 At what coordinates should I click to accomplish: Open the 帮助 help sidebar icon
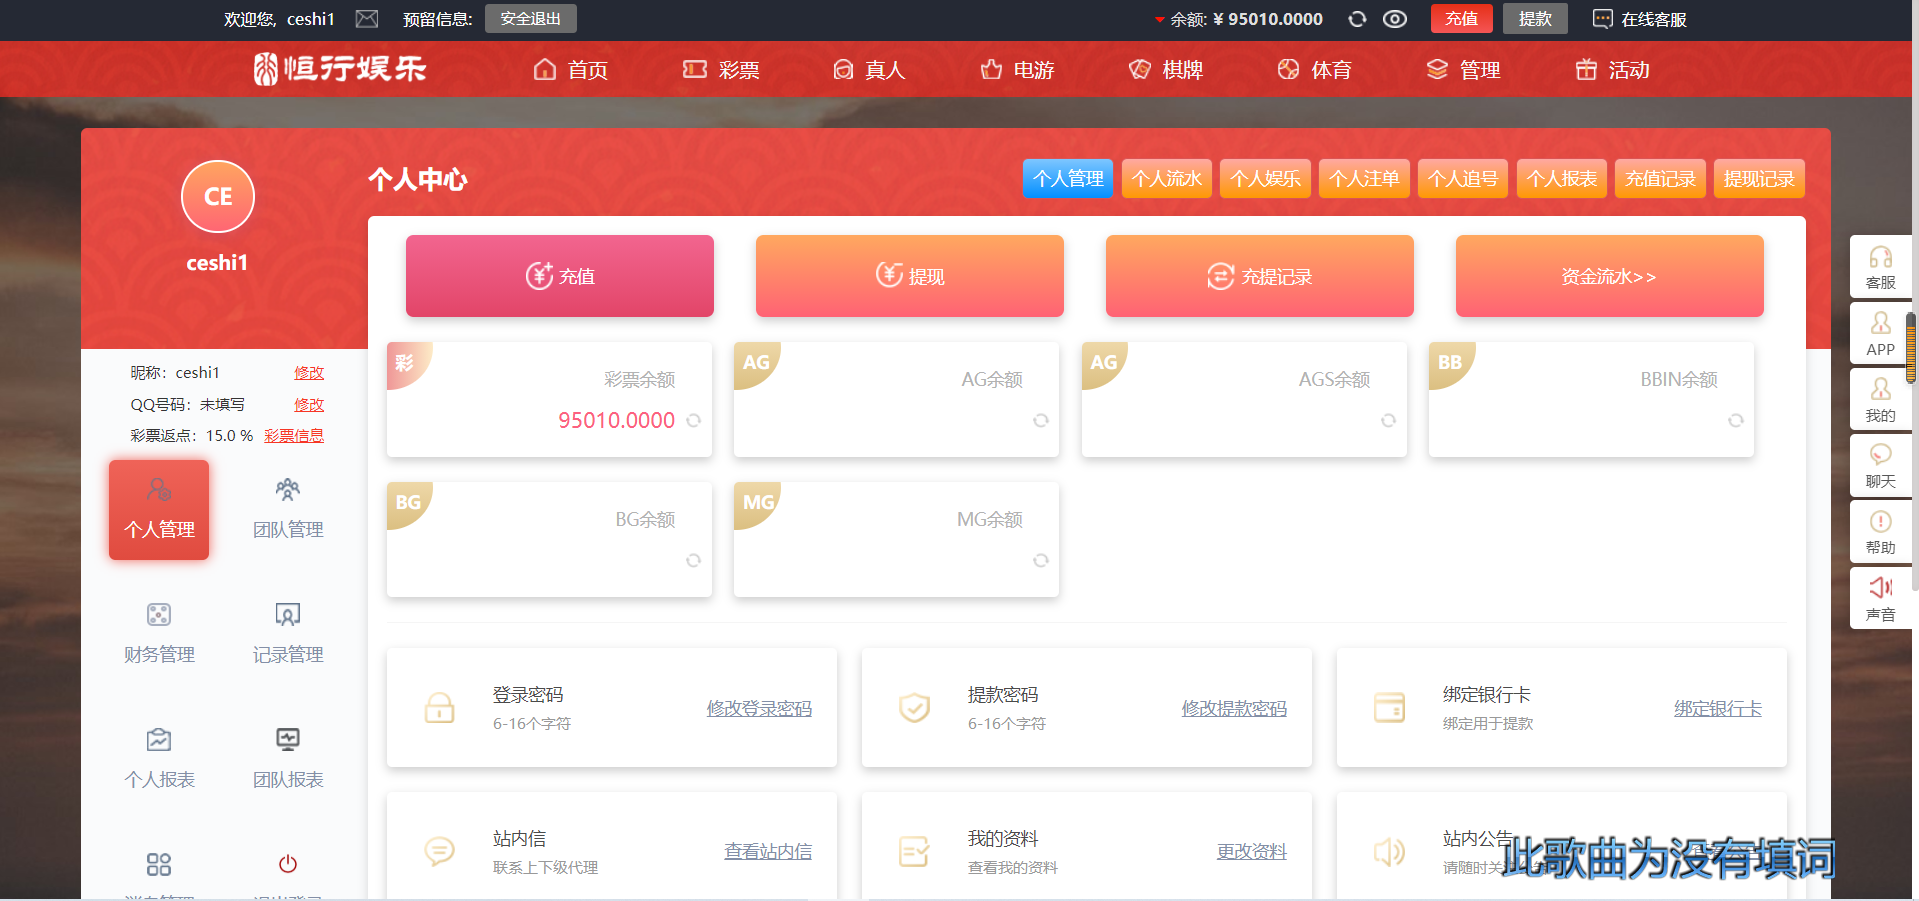(x=1880, y=531)
